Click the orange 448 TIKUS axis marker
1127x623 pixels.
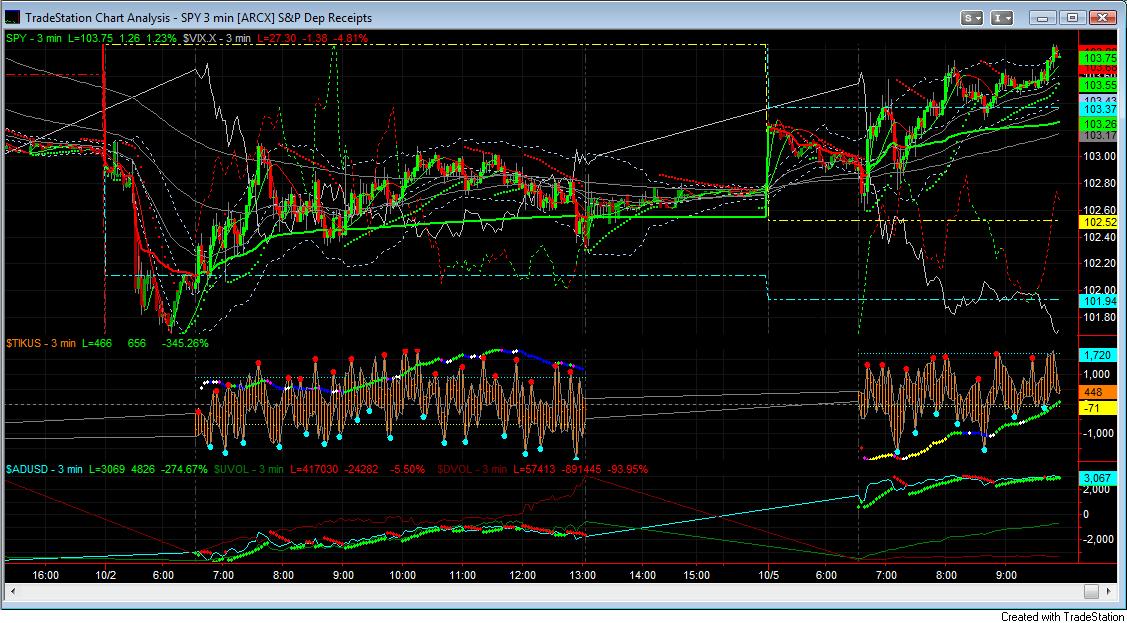click(1099, 392)
